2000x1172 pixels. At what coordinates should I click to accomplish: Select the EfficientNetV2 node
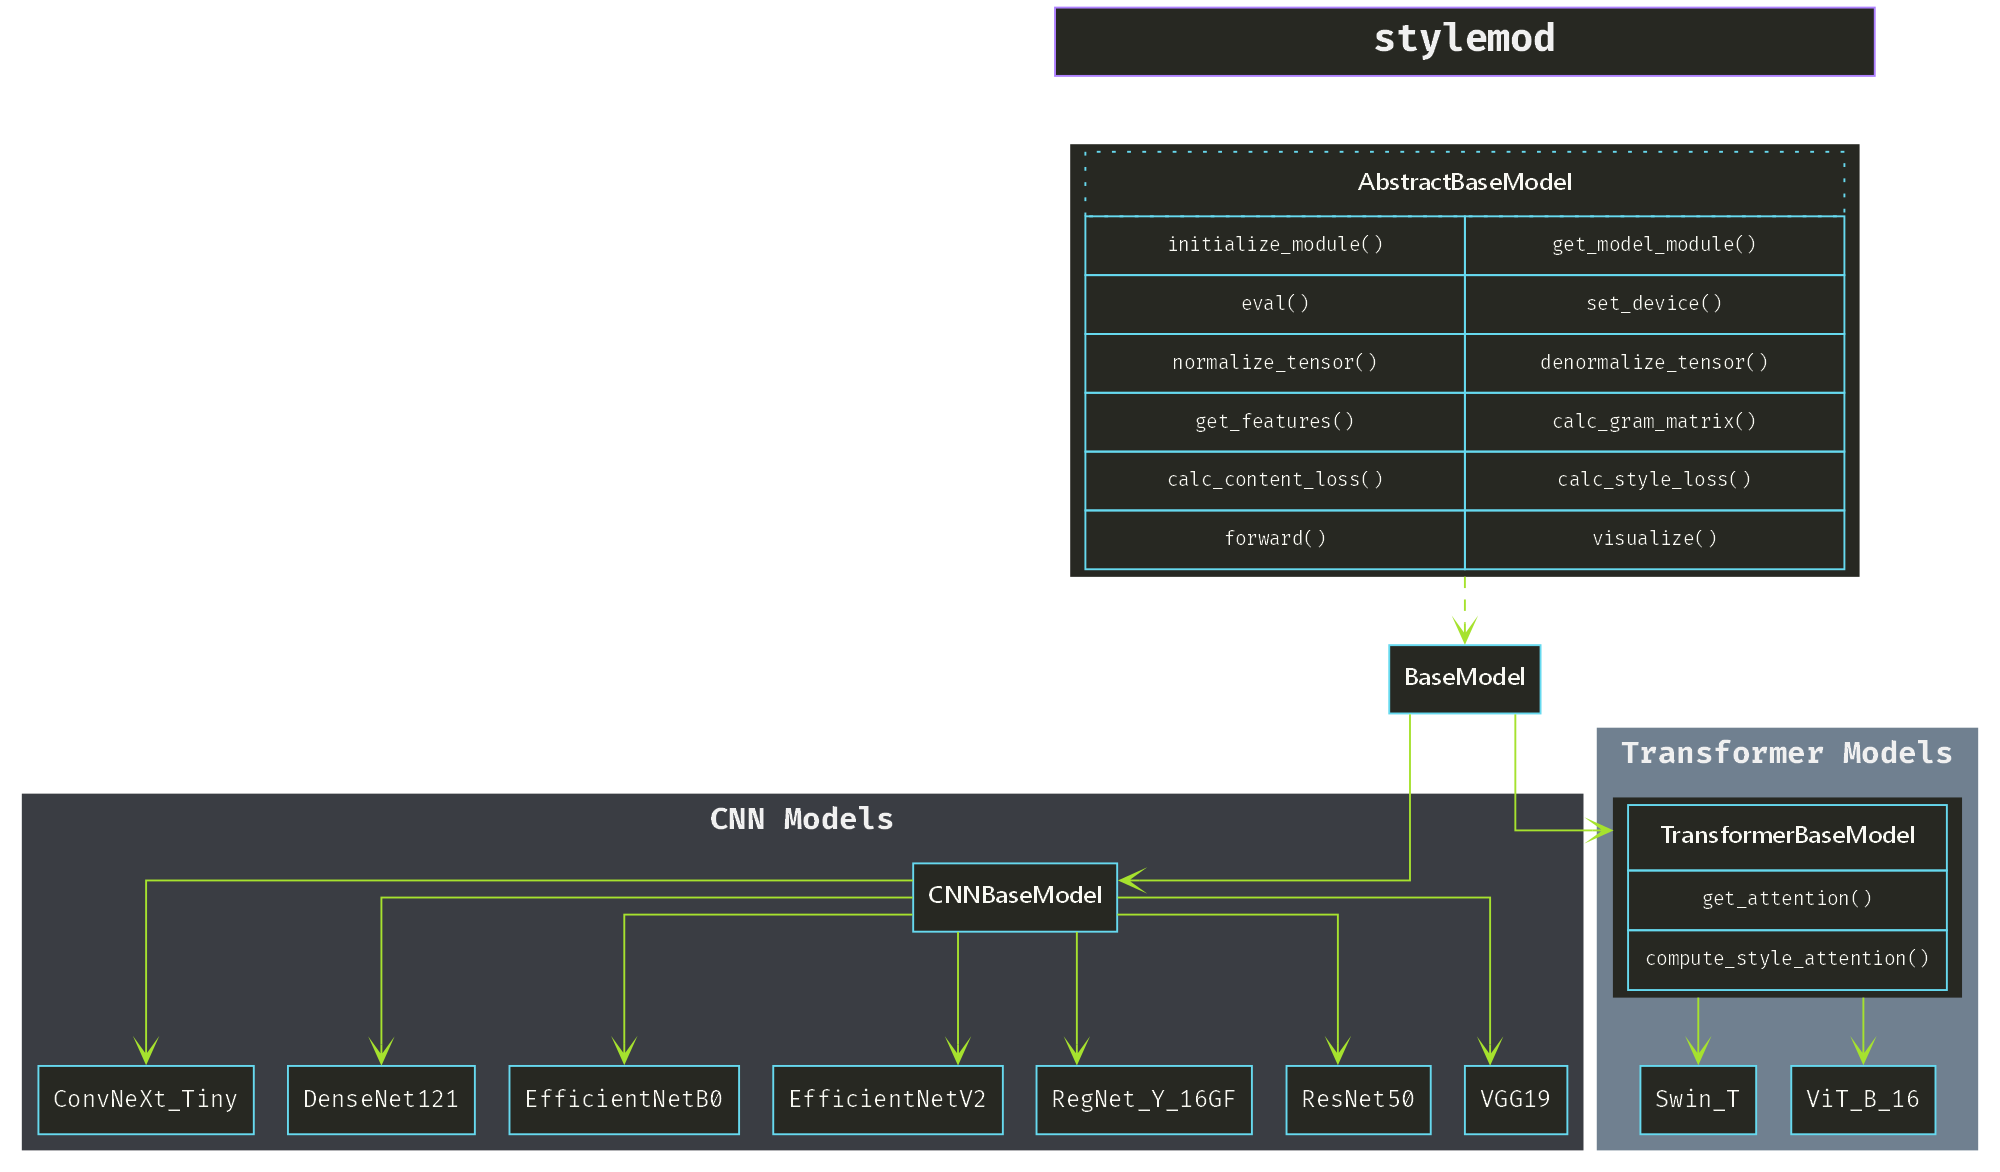888,1100
